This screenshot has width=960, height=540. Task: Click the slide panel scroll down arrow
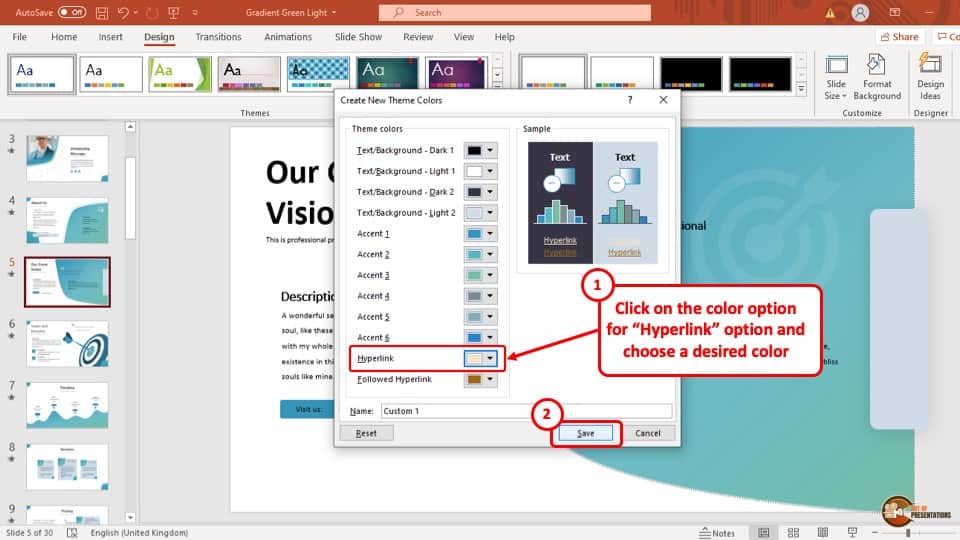tap(130, 518)
